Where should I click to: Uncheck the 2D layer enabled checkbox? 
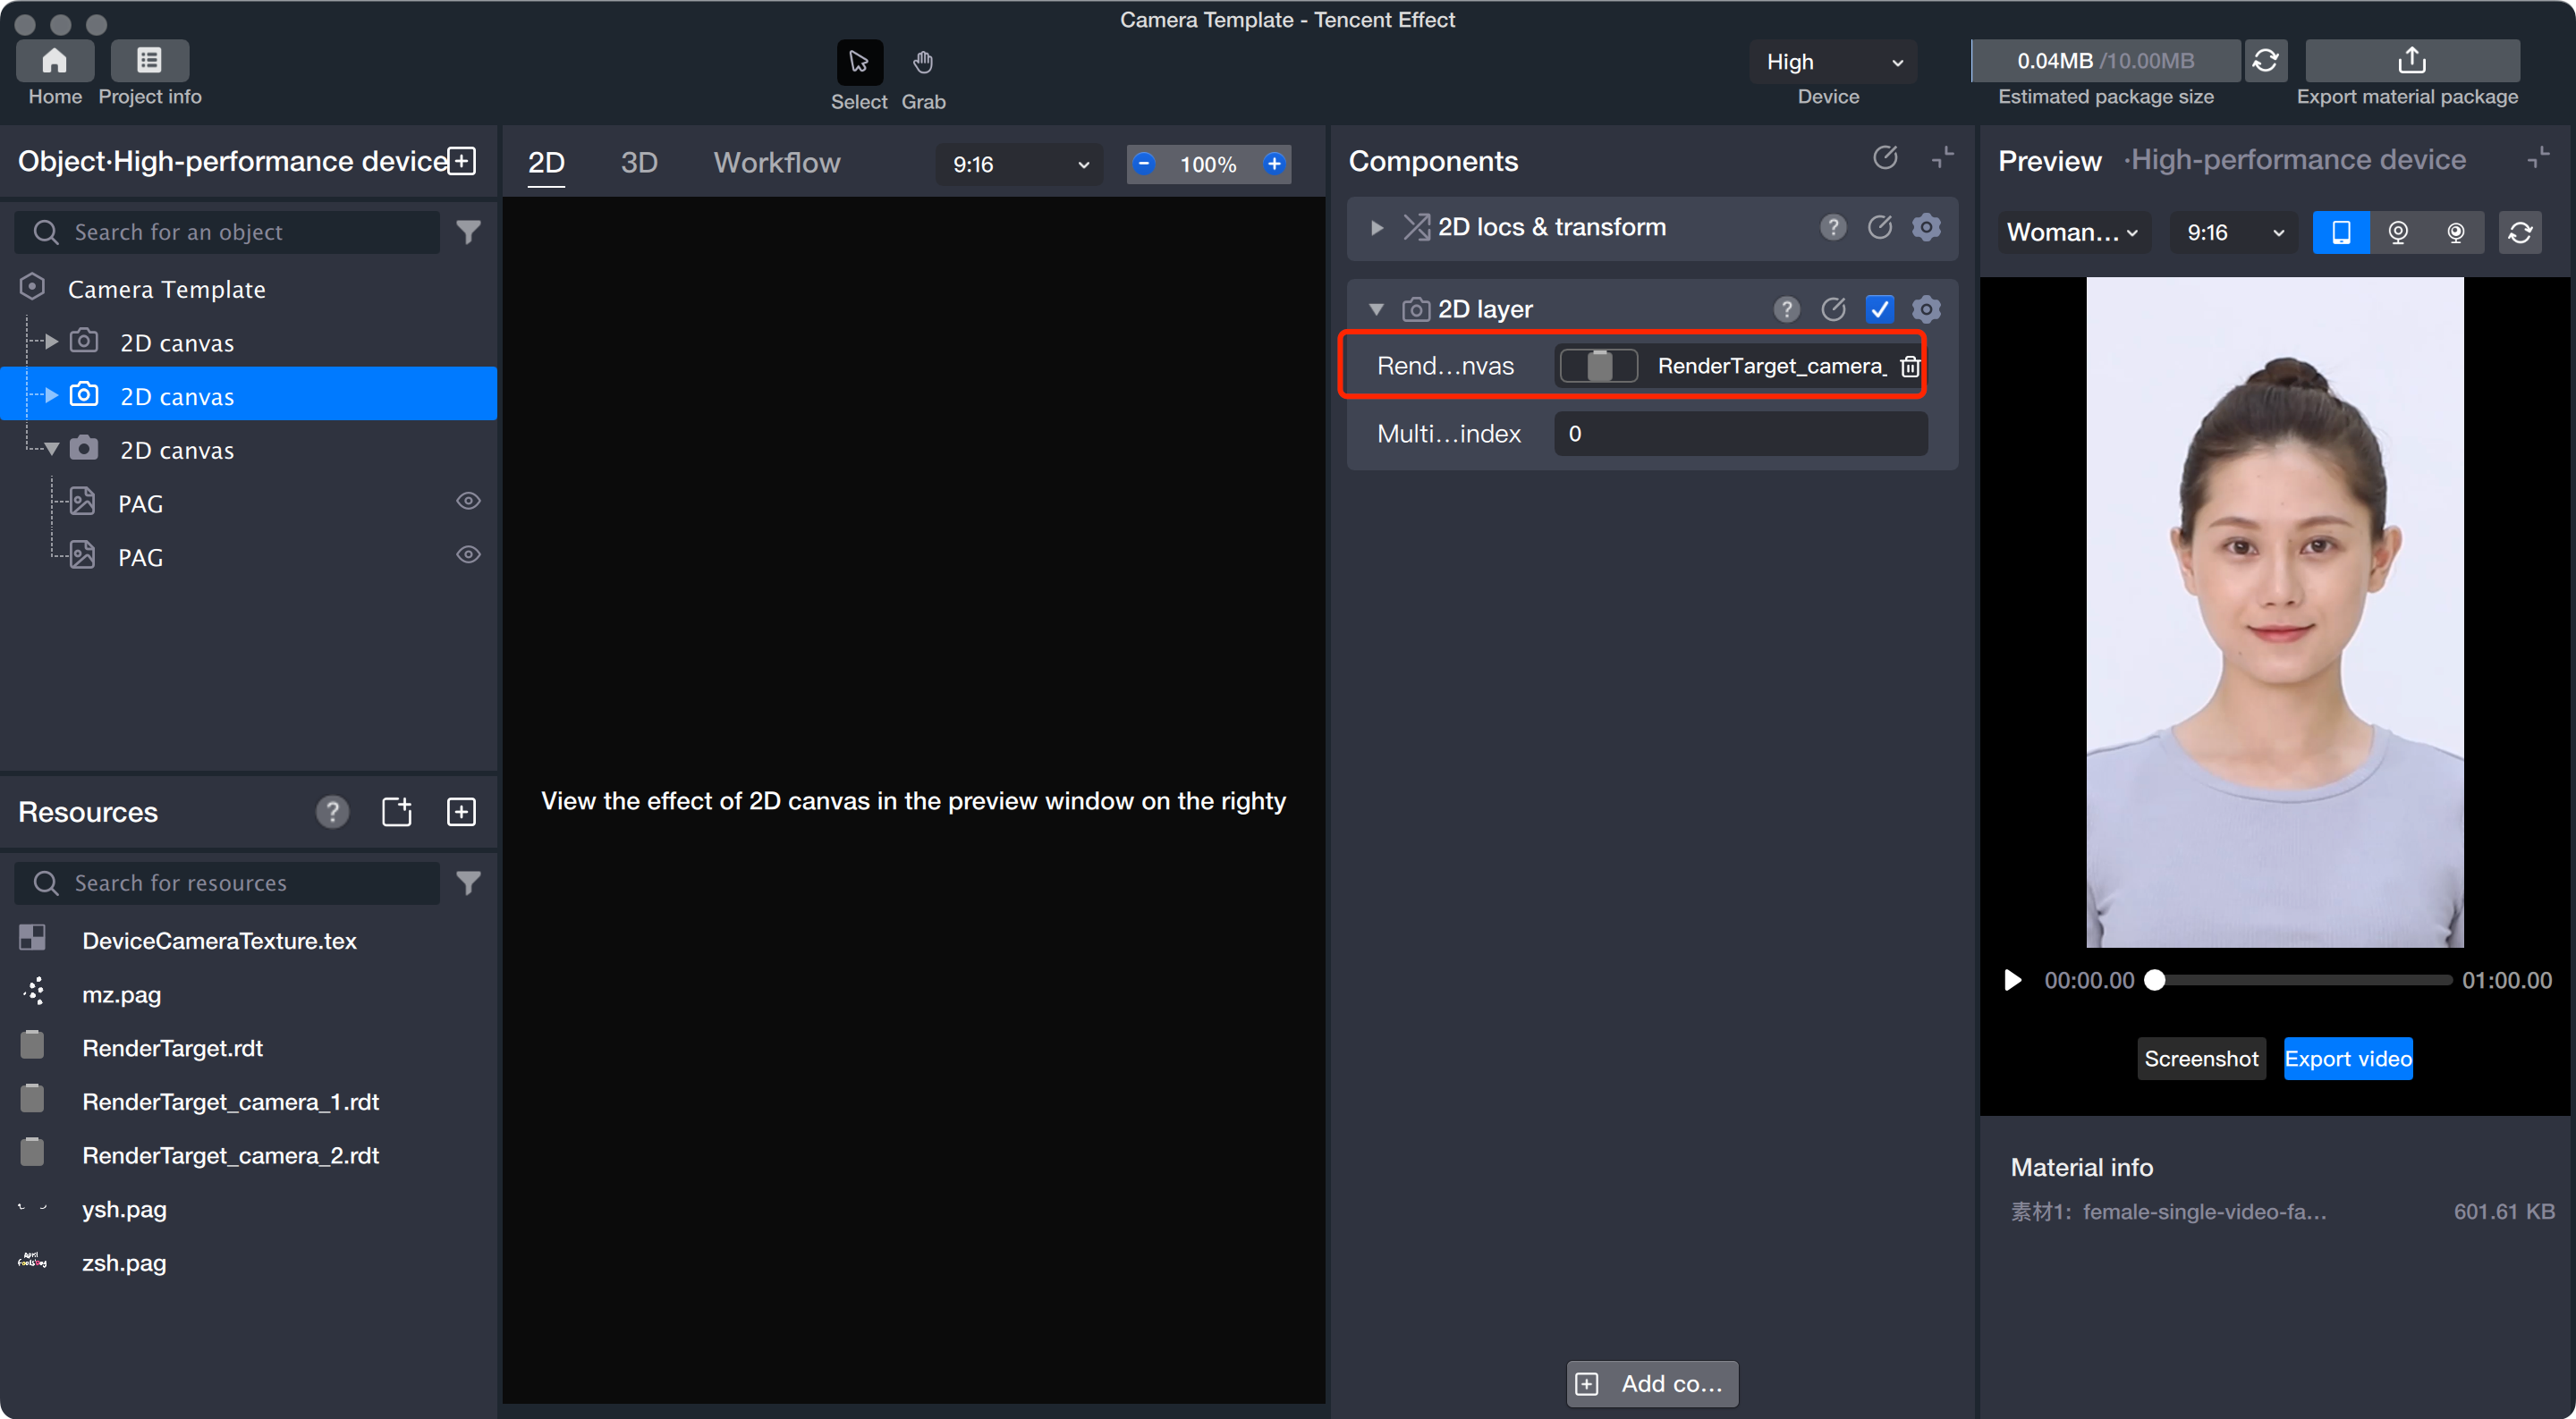pos(1879,309)
